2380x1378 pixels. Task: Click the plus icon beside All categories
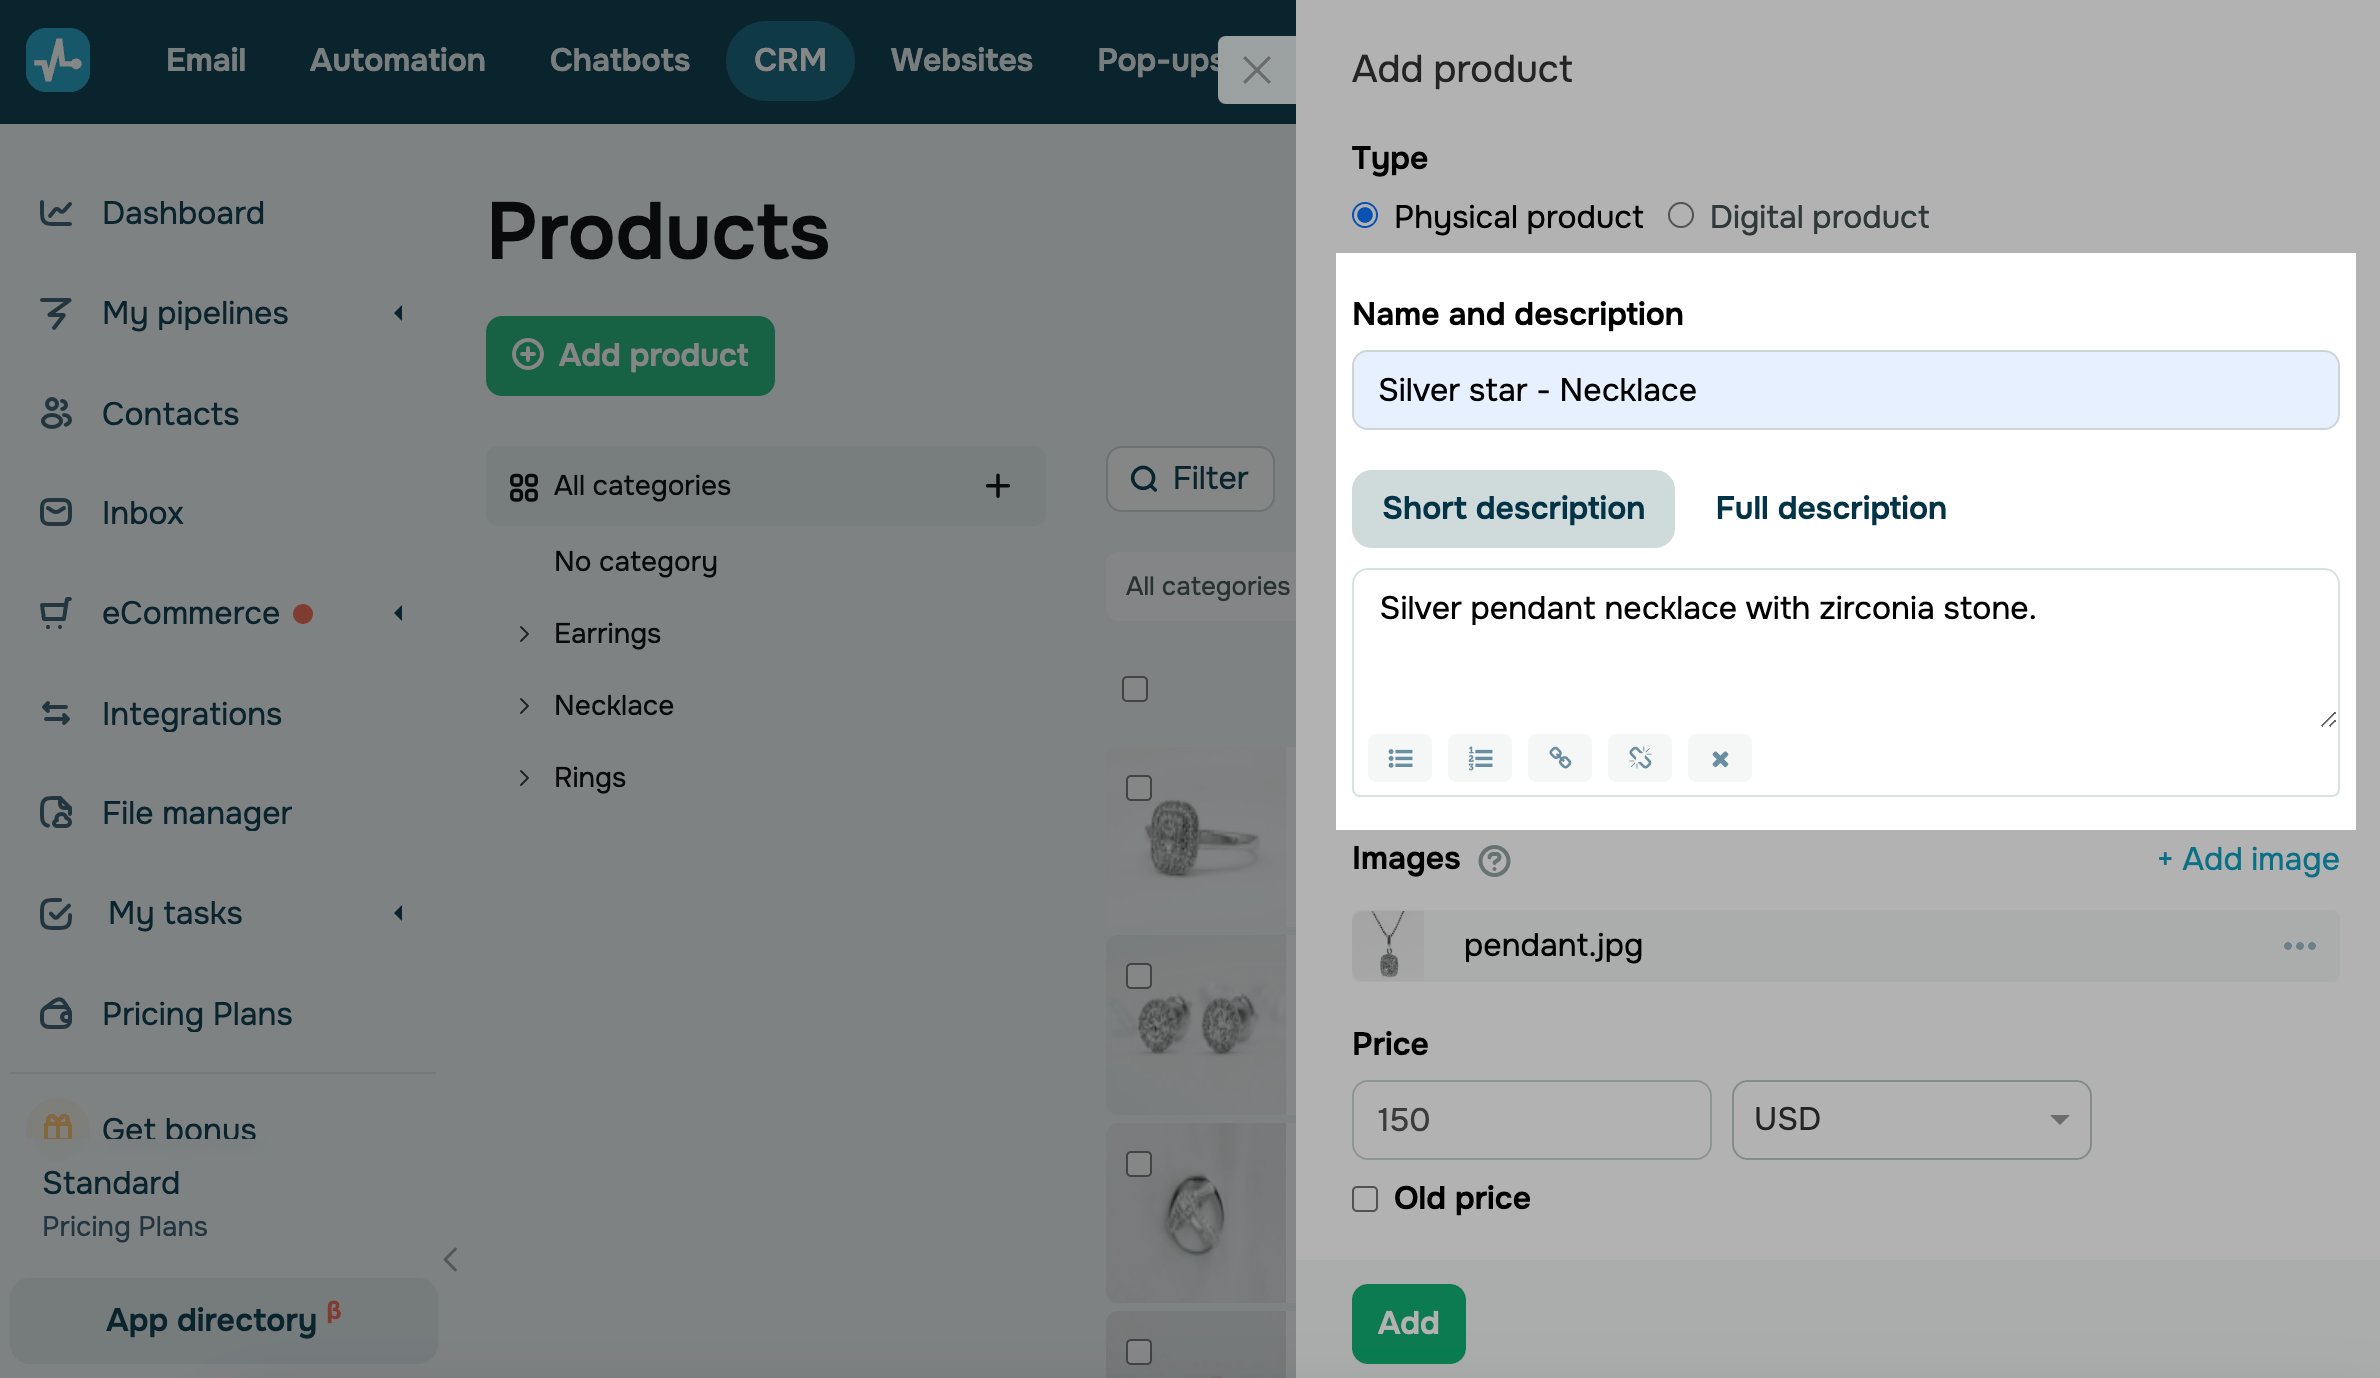pyautogui.click(x=997, y=486)
